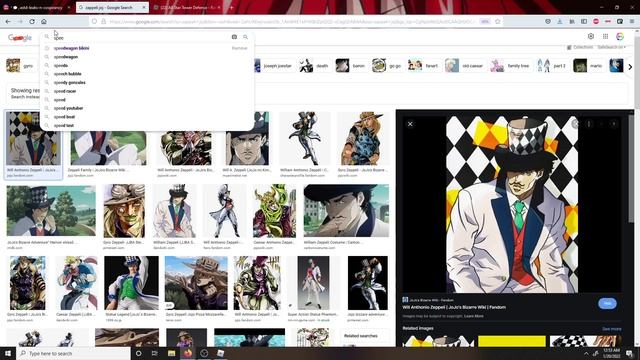Click 'See more' next to Related images
This screenshot has height=360, width=640.
[611, 329]
